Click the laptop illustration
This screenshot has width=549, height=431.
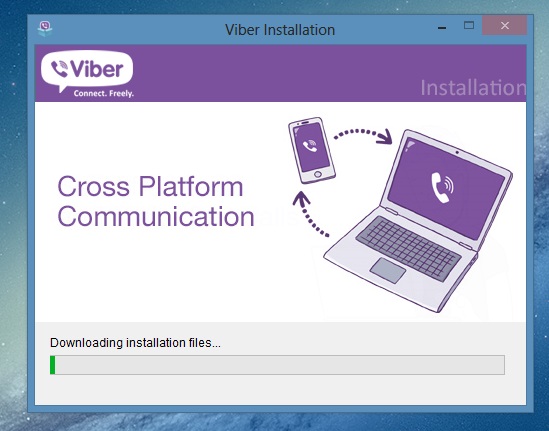tap(418, 221)
